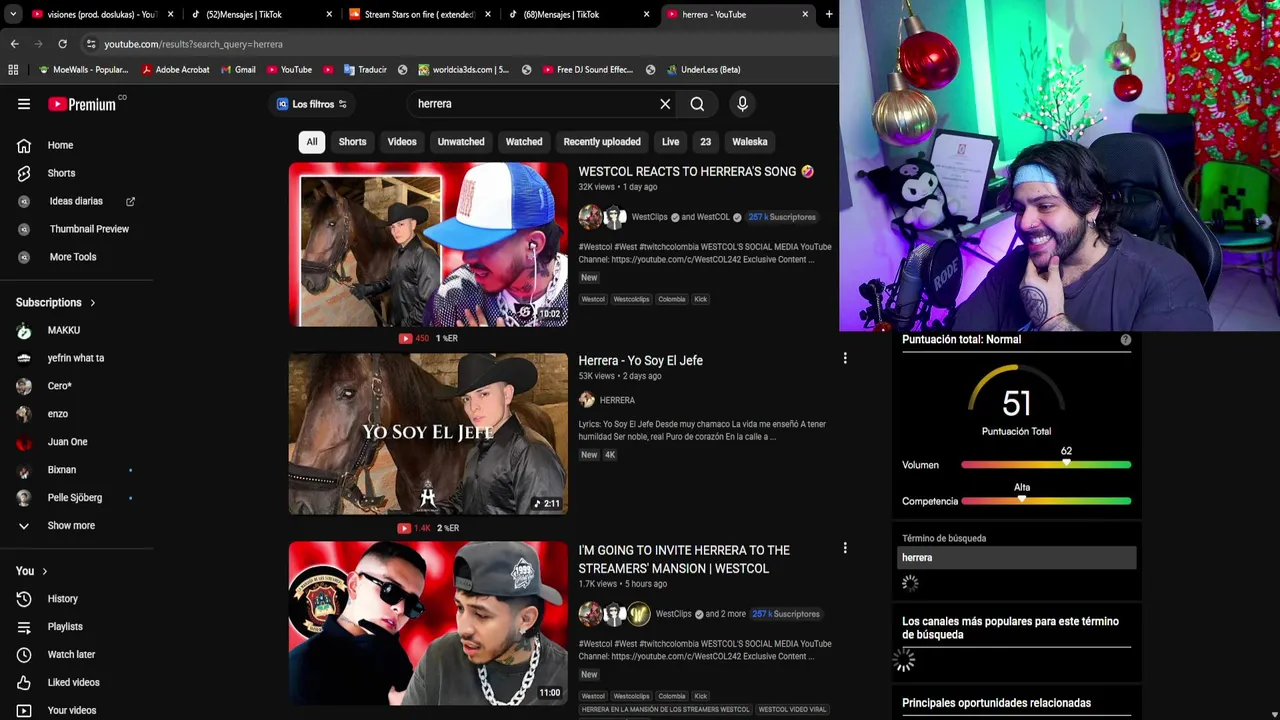Select the herrera término de búsqueda row
The height and width of the screenshot is (720, 1280).
tap(1016, 558)
